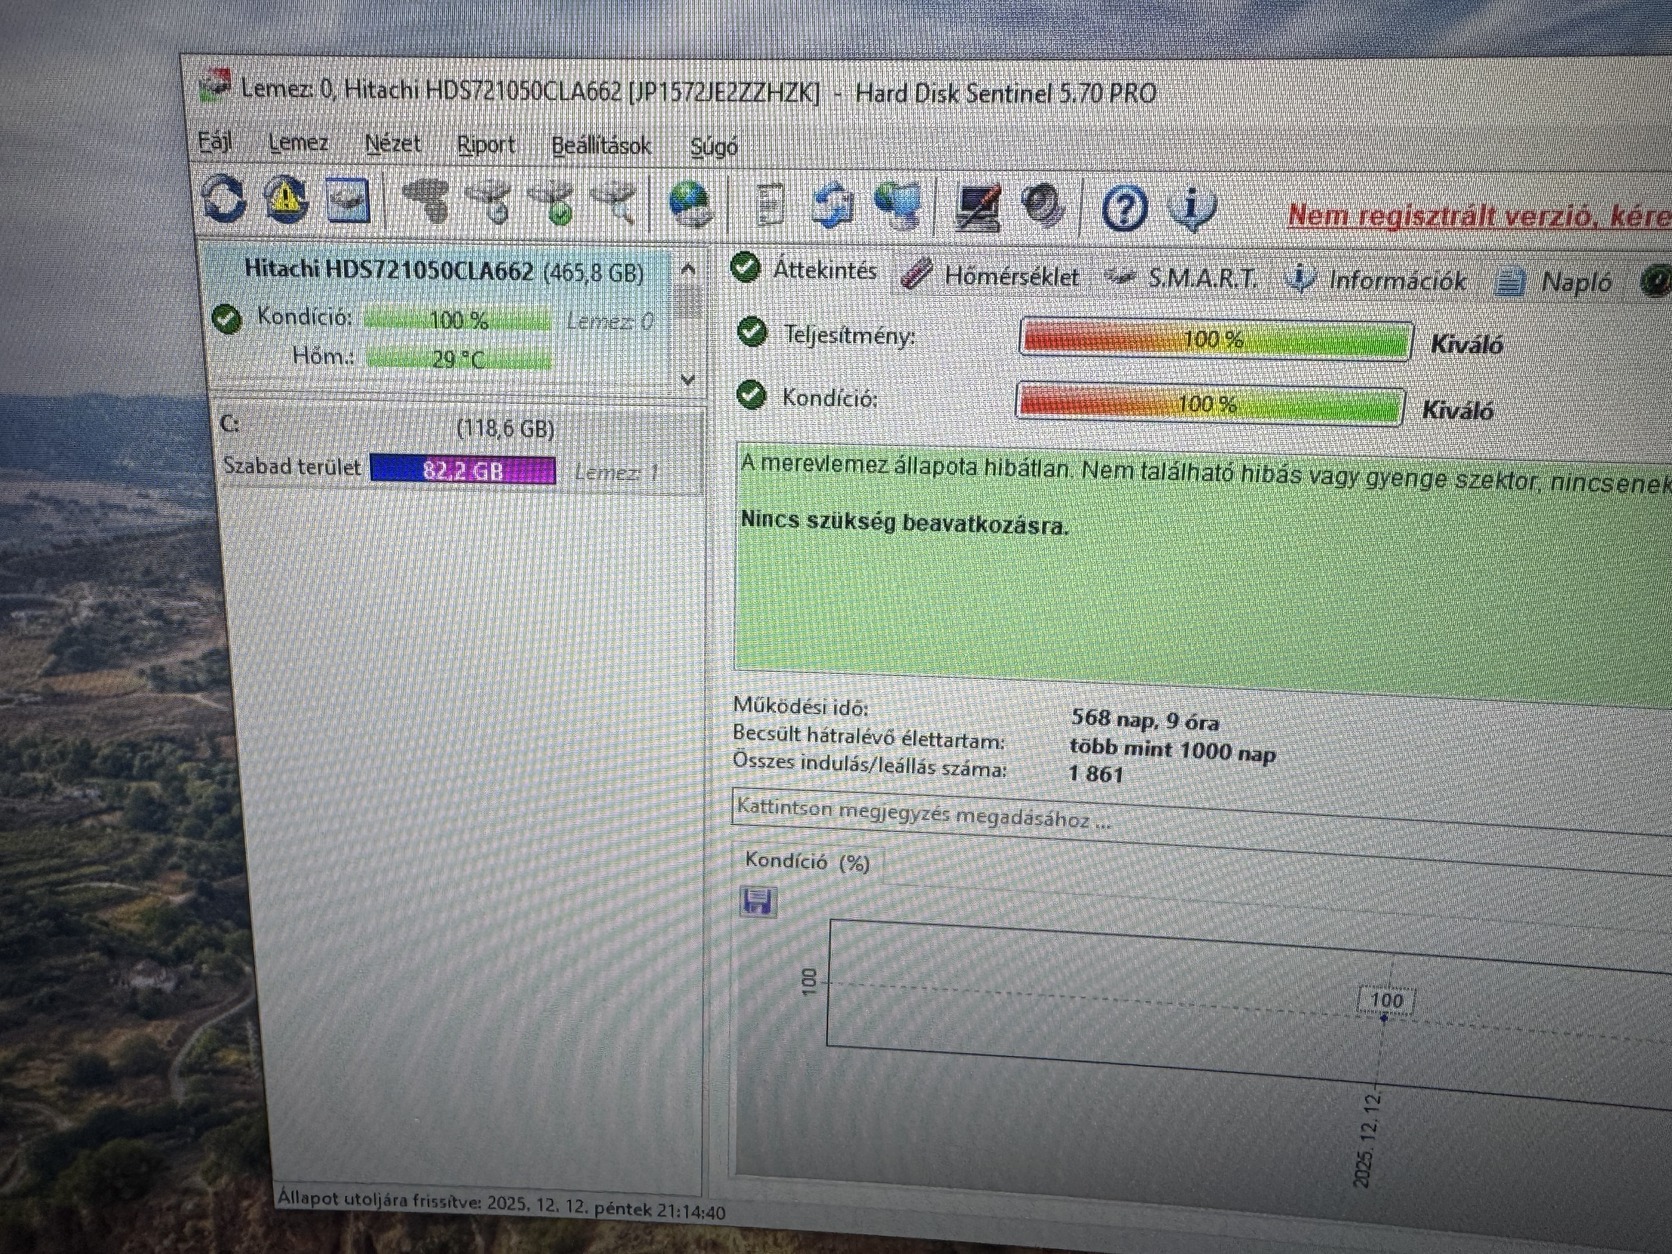The height and width of the screenshot is (1254, 1672).
Task: Click the disk list scroll-up arrow
Action: 688,269
